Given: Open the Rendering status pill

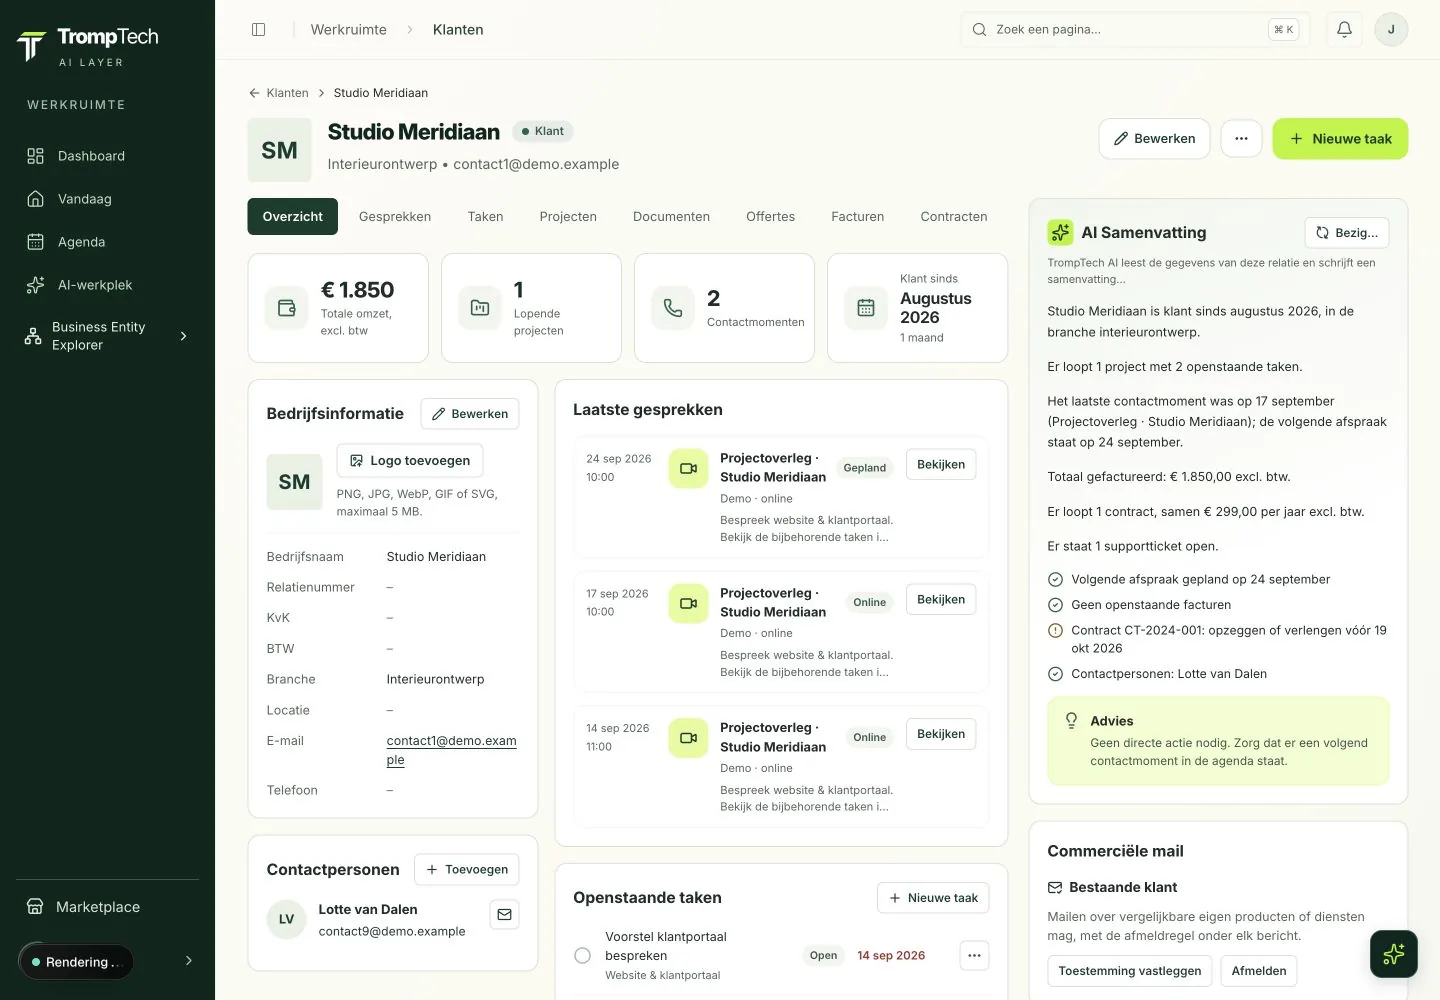Looking at the screenshot, I should pos(76,962).
